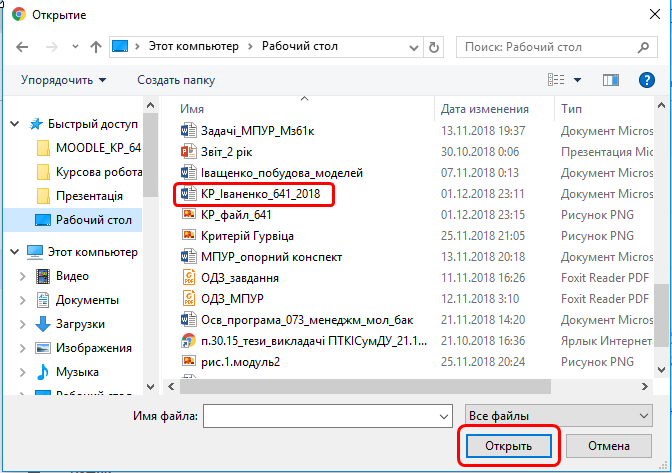The height and width of the screenshot is (473, 672).
Task: Sort by the Дата изменения column header
Action: pos(485,109)
